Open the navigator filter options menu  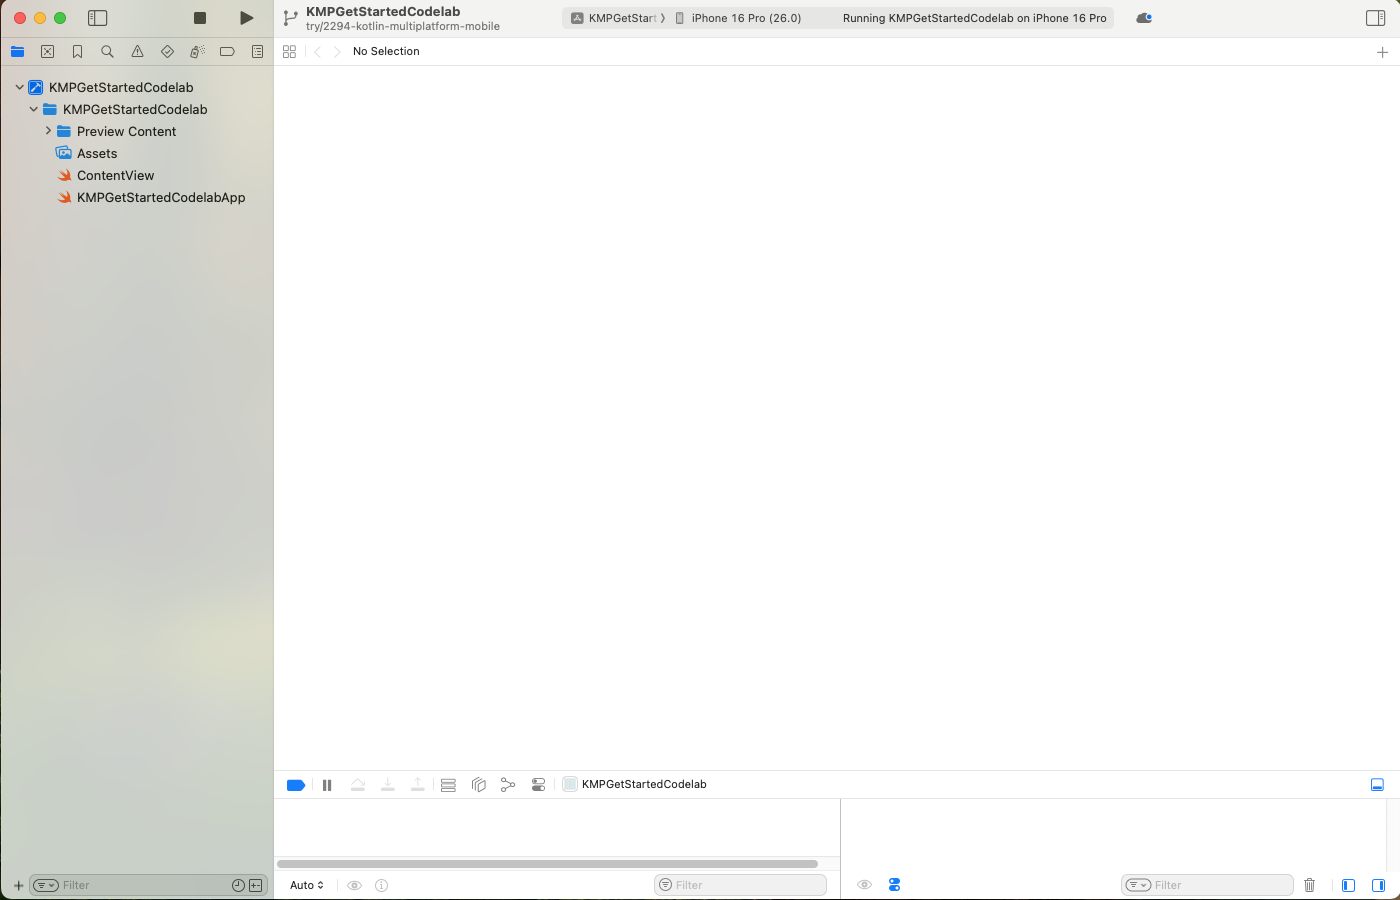[46, 885]
